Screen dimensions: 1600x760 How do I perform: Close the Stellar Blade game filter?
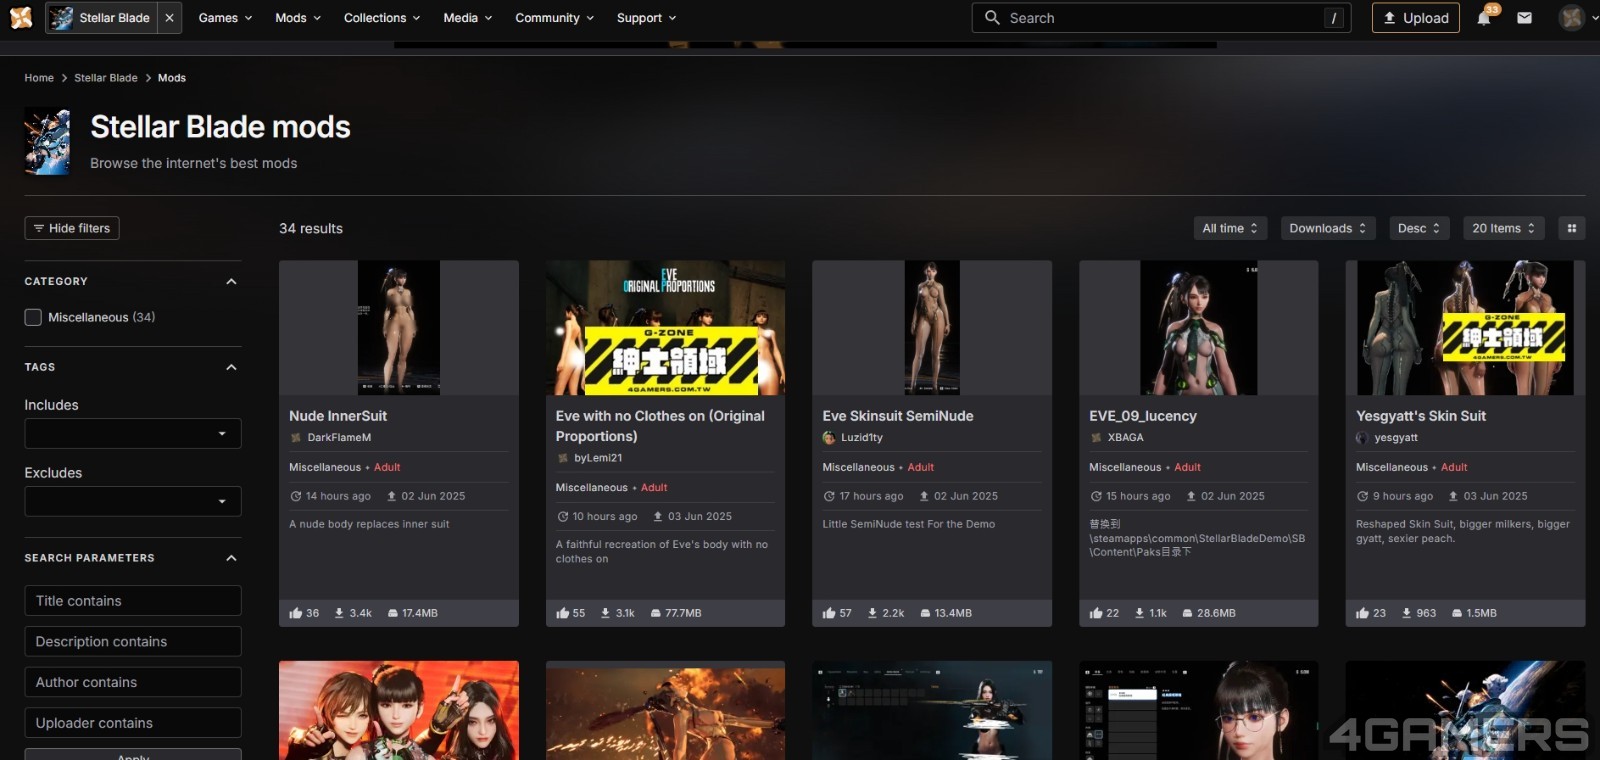[169, 18]
